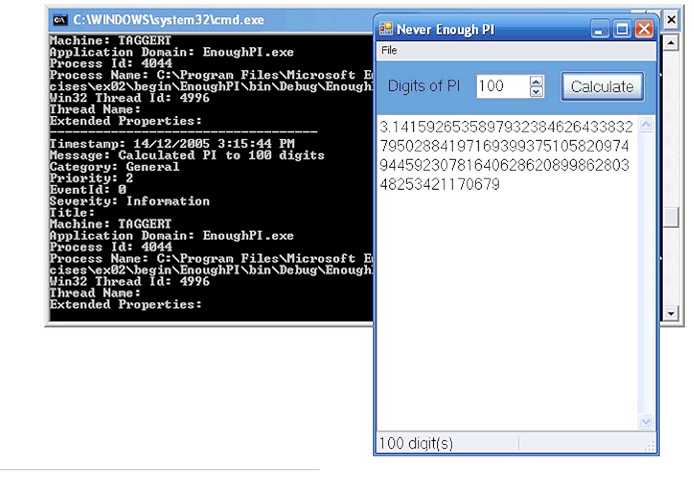Click the PI results box scroll down arrow
Screen dimensions: 694x479
tap(646, 422)
